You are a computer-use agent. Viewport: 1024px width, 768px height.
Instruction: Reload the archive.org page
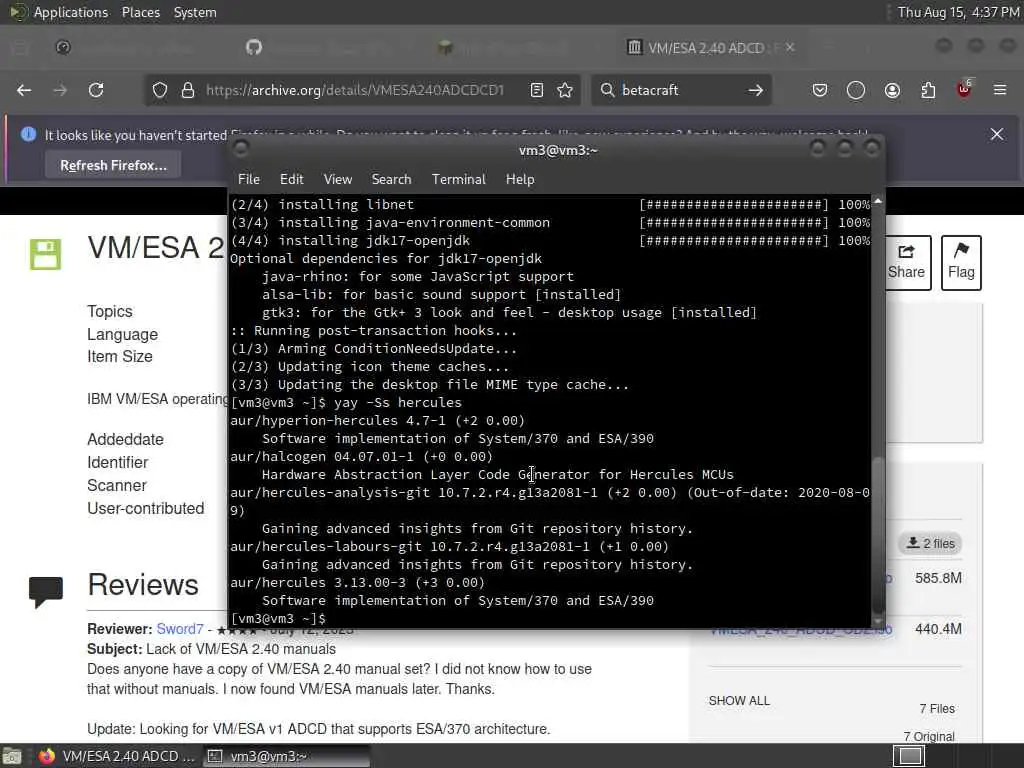[96, 90]
